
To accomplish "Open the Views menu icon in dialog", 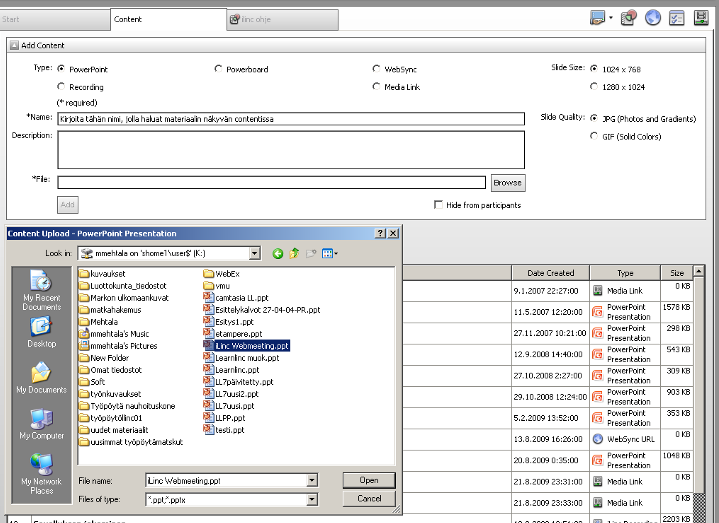I will coord(330,253).
